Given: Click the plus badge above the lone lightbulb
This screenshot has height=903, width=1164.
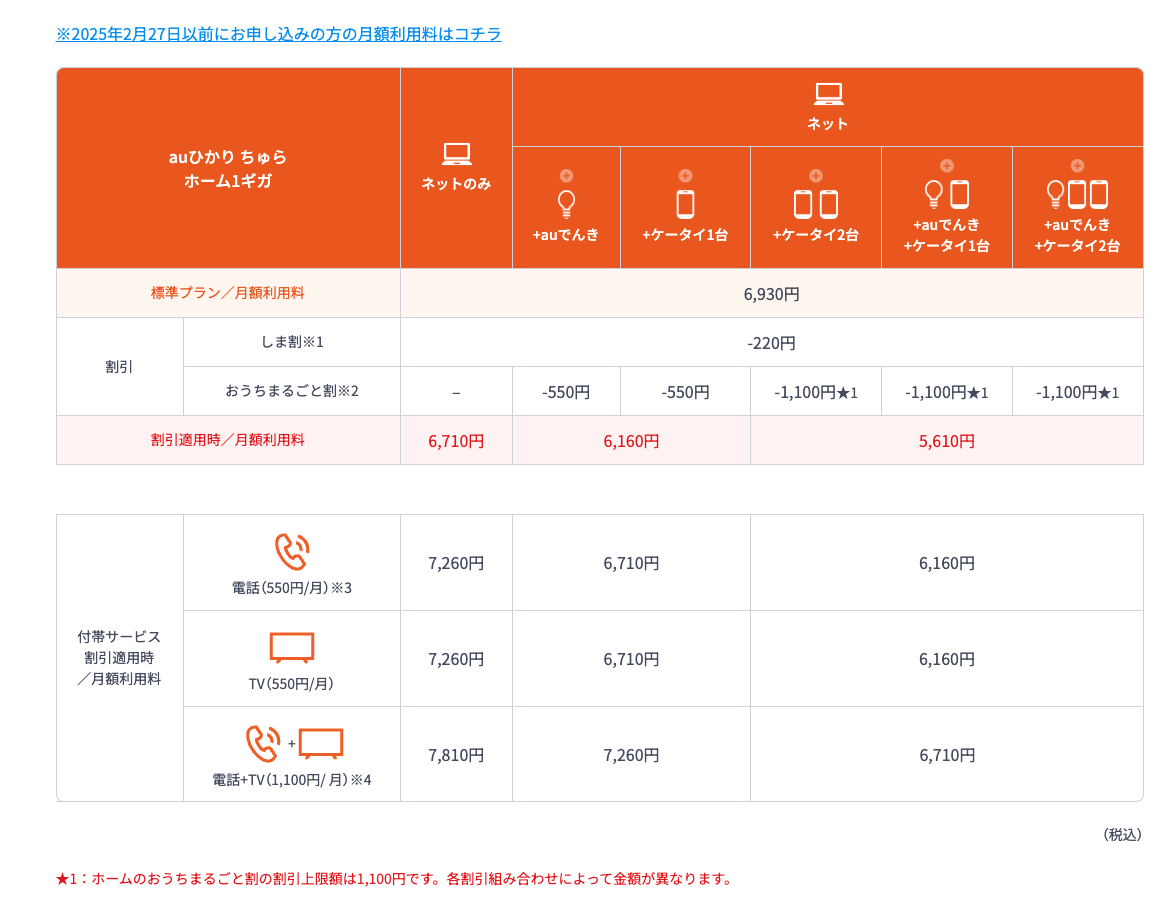Looking at the screenshot, I should pos(566,176).
